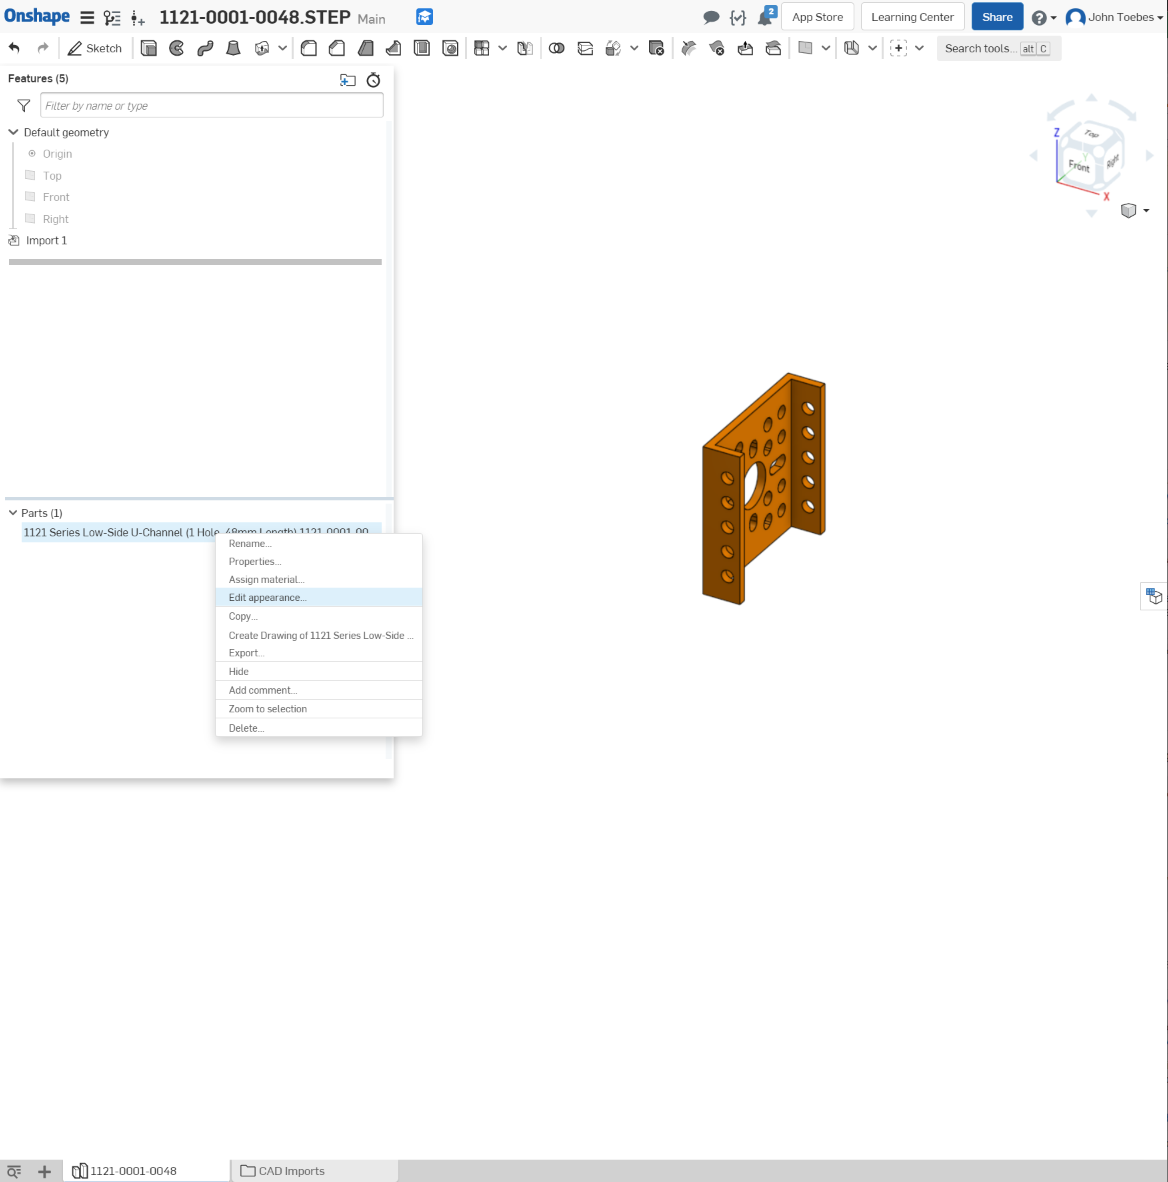Open the hamburger main menu
Image resolution: width=1168 pixels, height=1182 pixels.
(87, 17)
